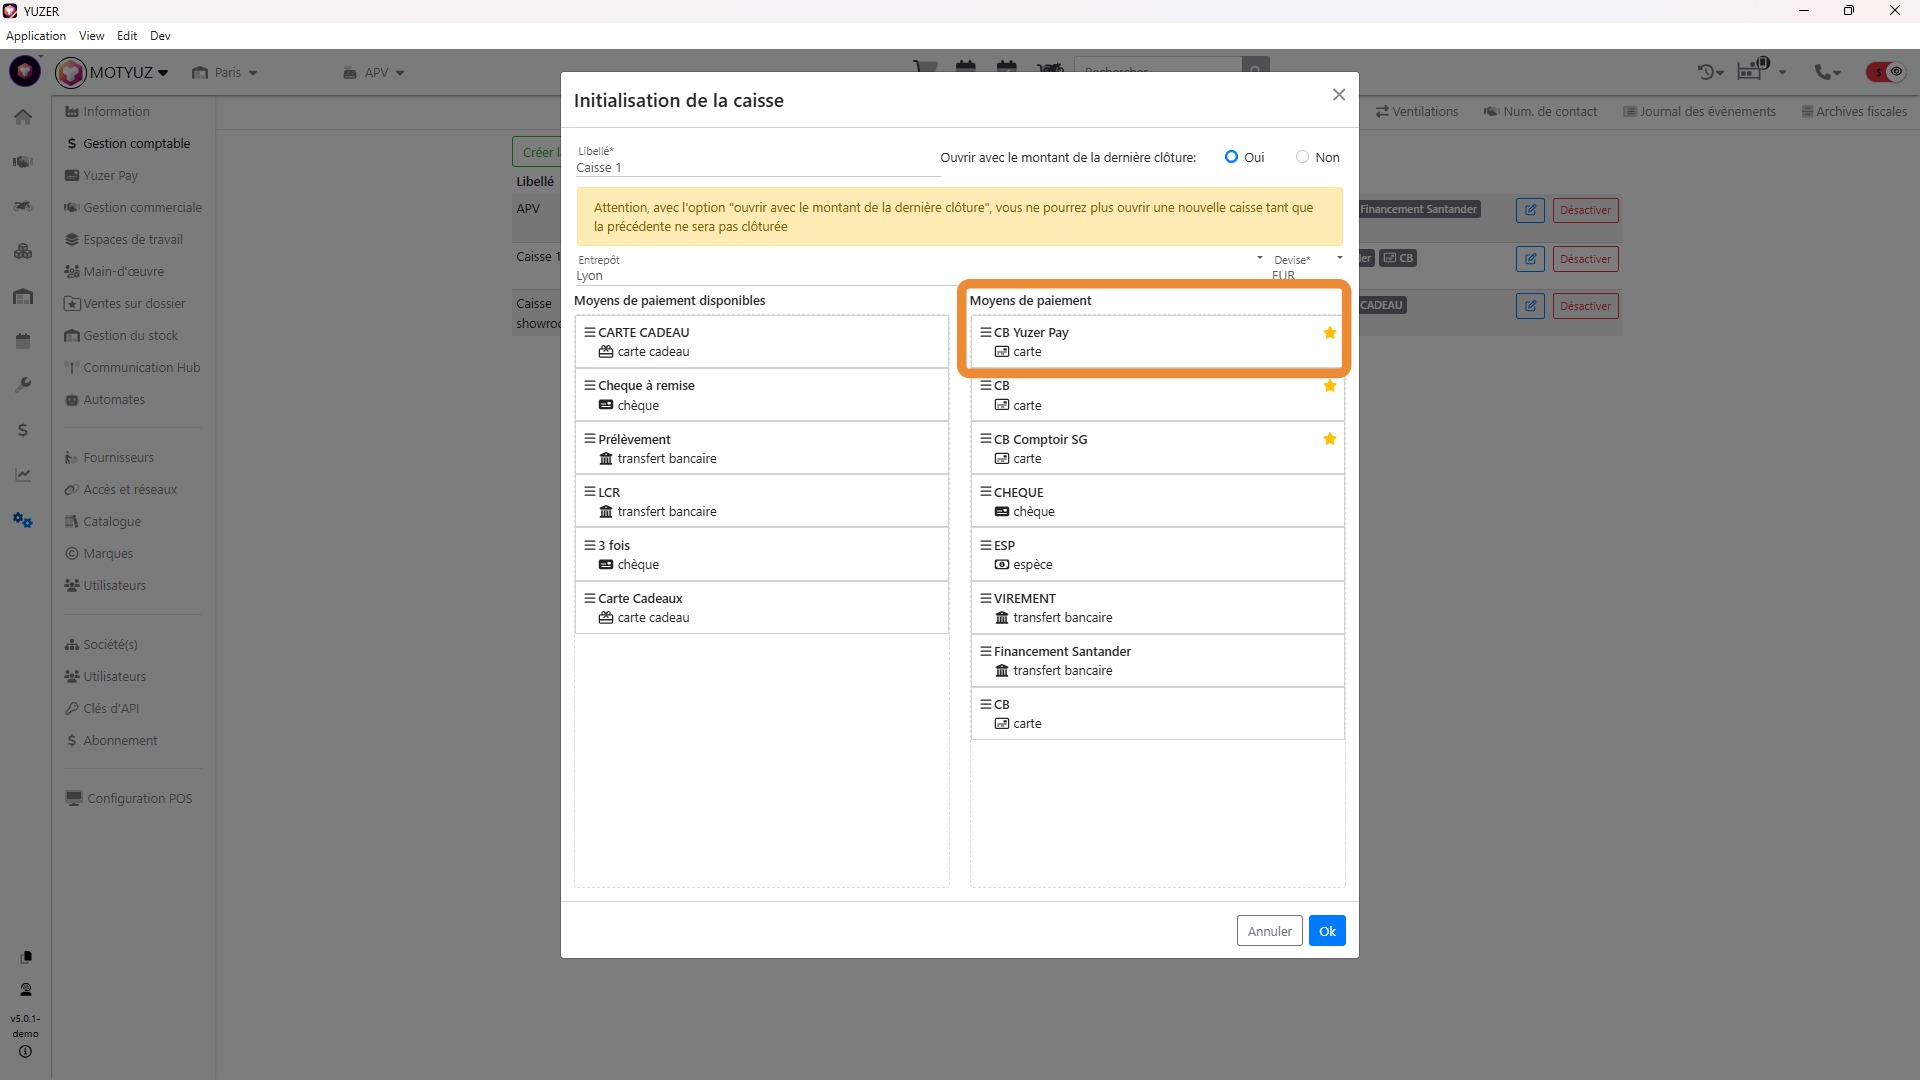The width and height of the screenshot is (1920, 1080).
Task: Expand the MOTYUZ account dropdown
Action: 128,72
